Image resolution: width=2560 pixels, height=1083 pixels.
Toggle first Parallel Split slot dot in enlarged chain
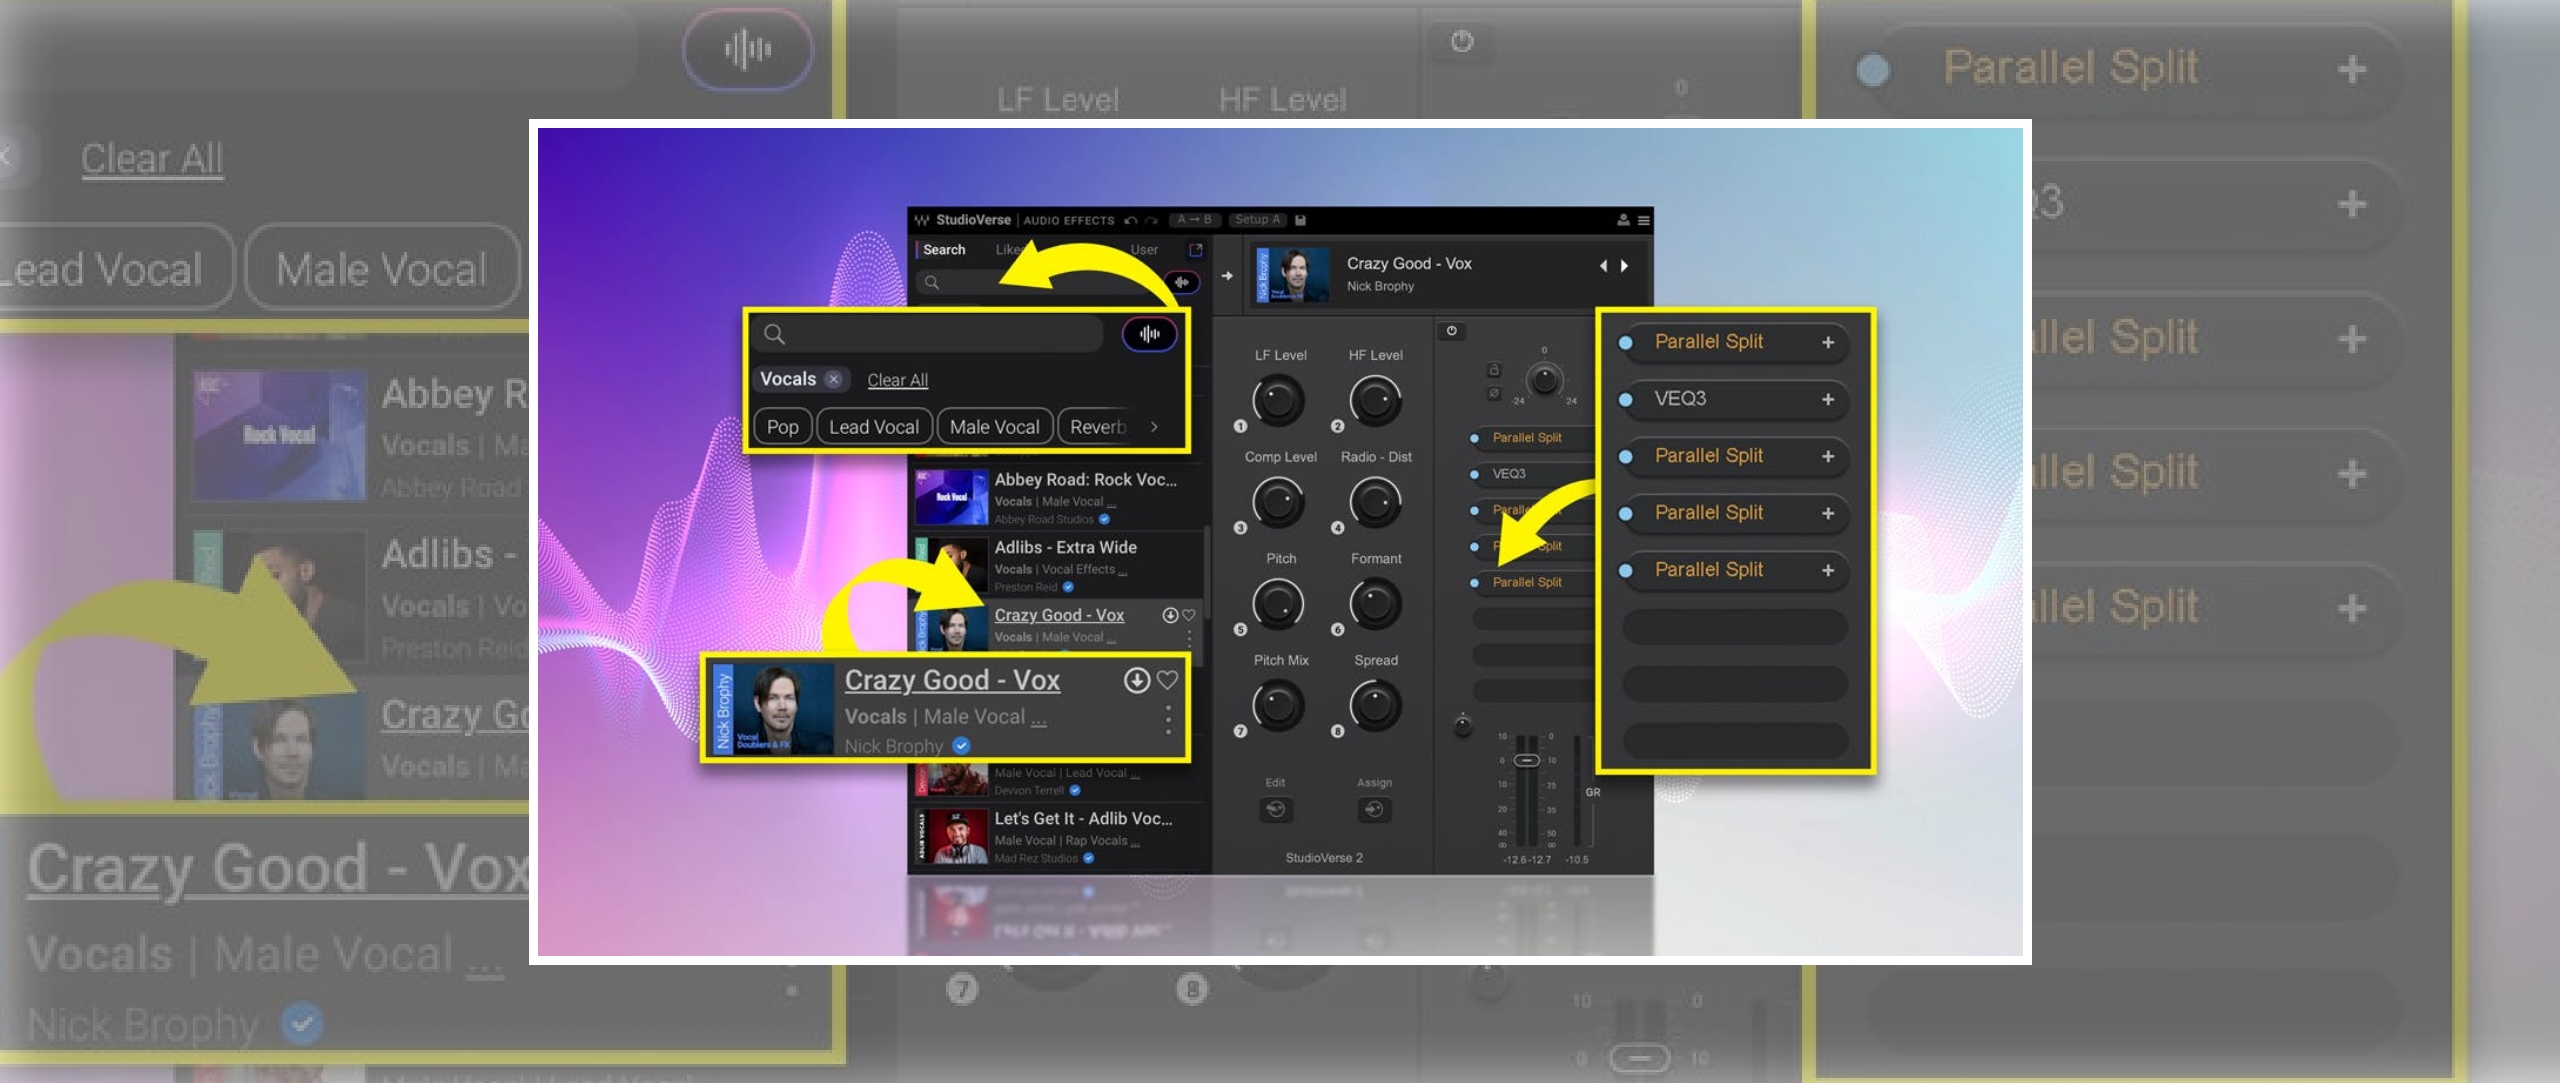pos(1626,343)
